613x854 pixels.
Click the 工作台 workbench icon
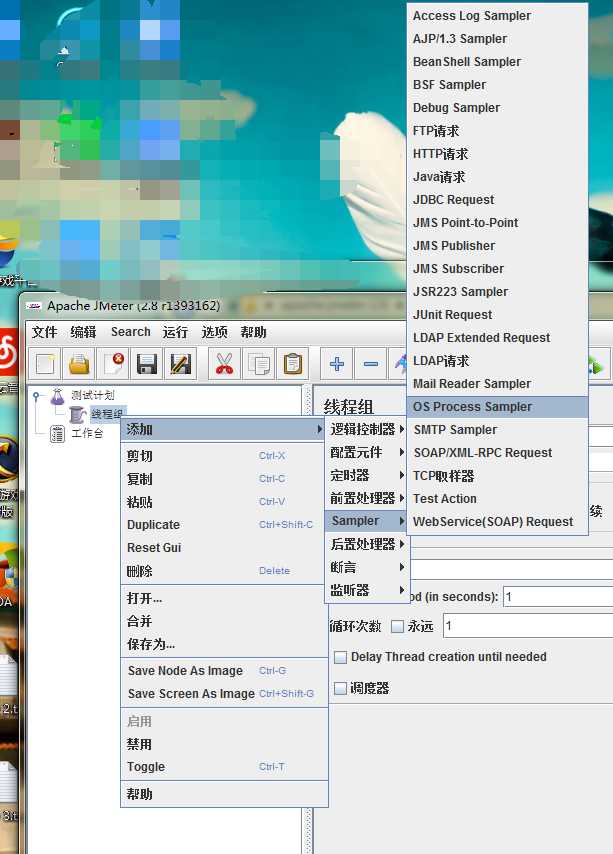(x=57, y=434)
